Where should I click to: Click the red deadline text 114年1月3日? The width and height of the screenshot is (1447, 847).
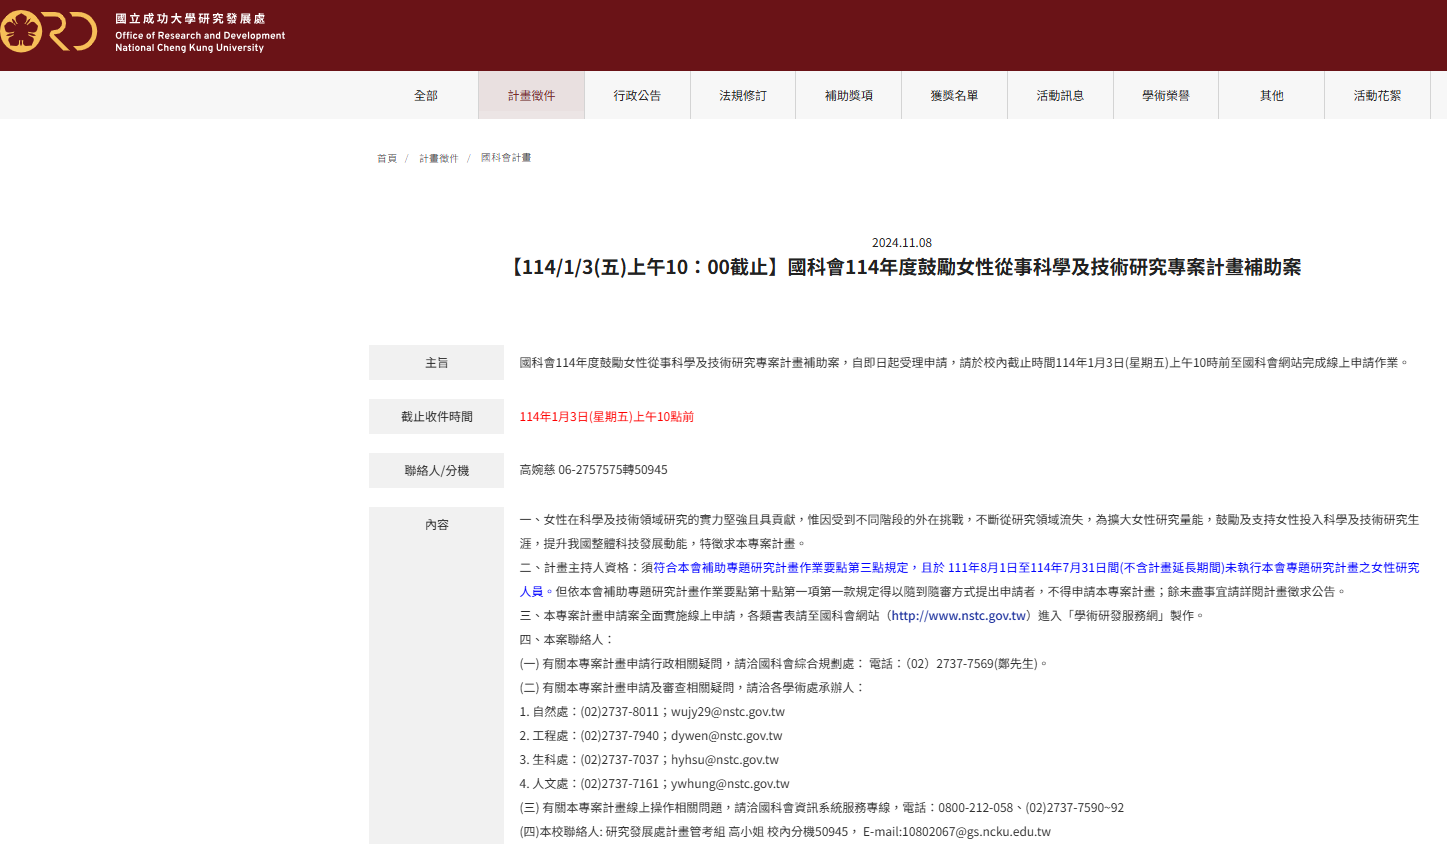[606, 417]
